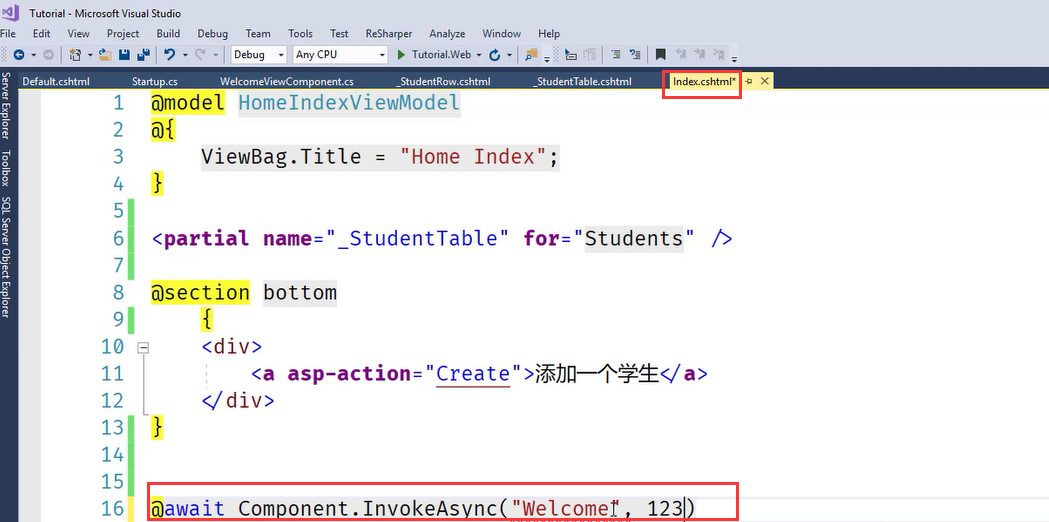Open the Analyze menu
This screenshot has width=1049, height=522.
pos(447,33)
